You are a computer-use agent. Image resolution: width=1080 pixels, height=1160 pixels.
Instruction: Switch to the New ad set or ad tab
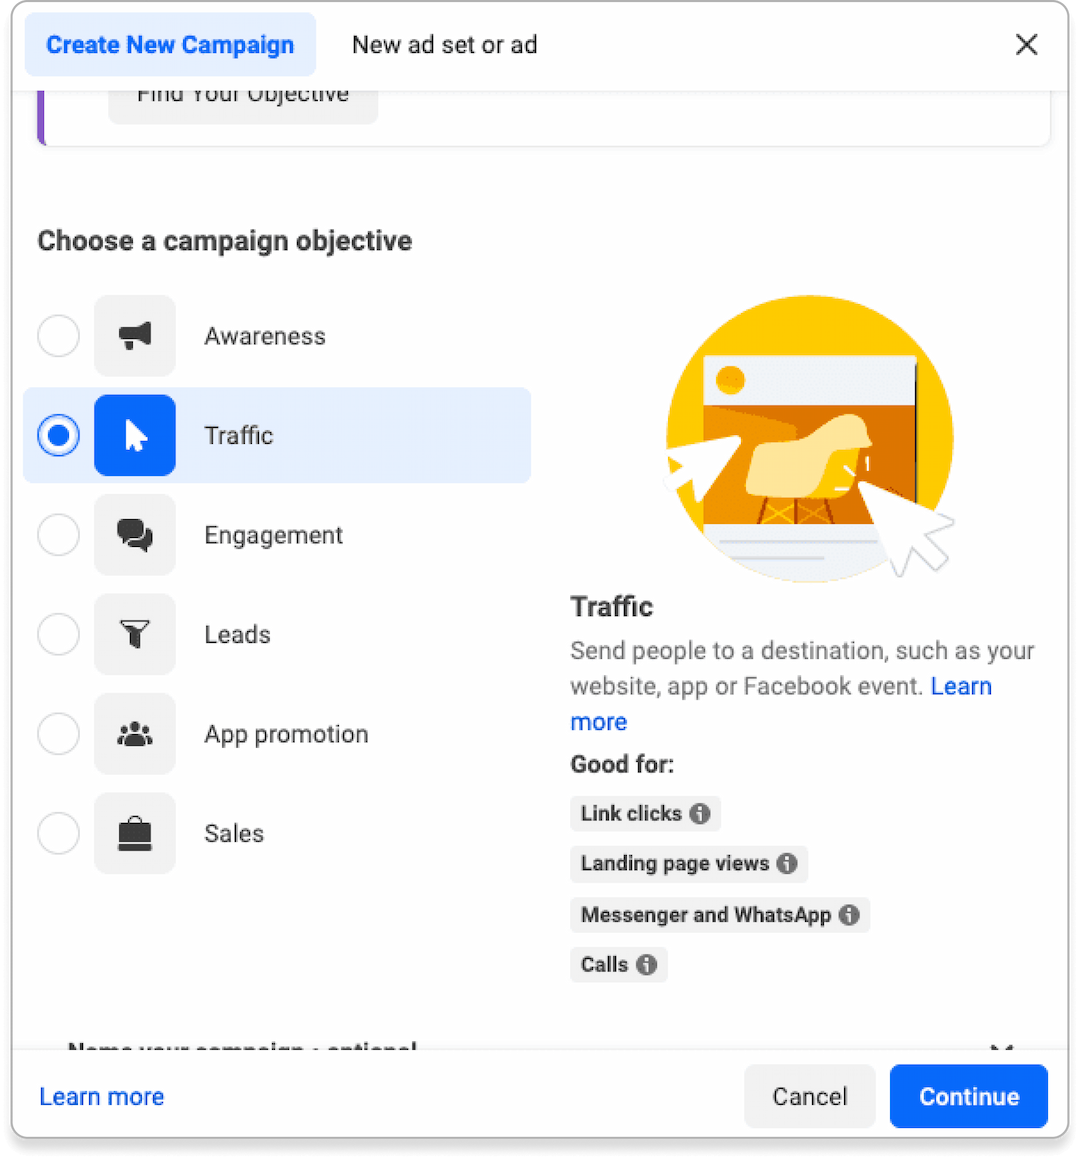[x=444, y=45]
